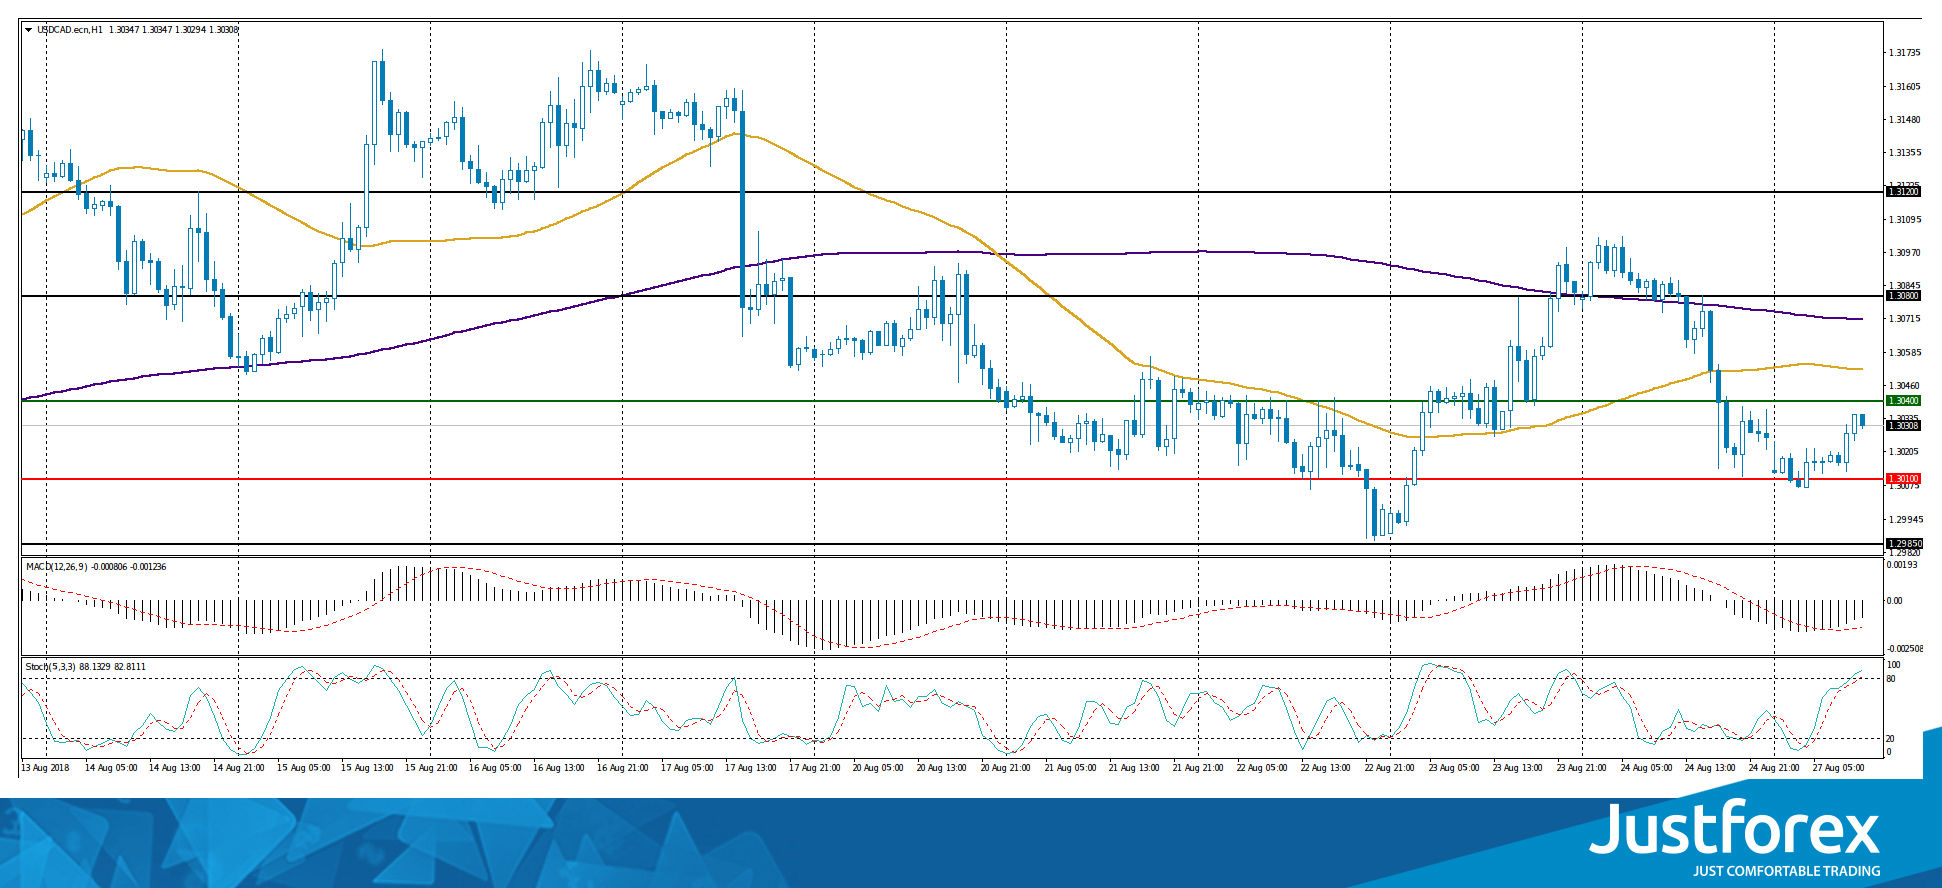
Task: Click the 14 Aug 05:00 time label
Action: (x=111, y=768)
